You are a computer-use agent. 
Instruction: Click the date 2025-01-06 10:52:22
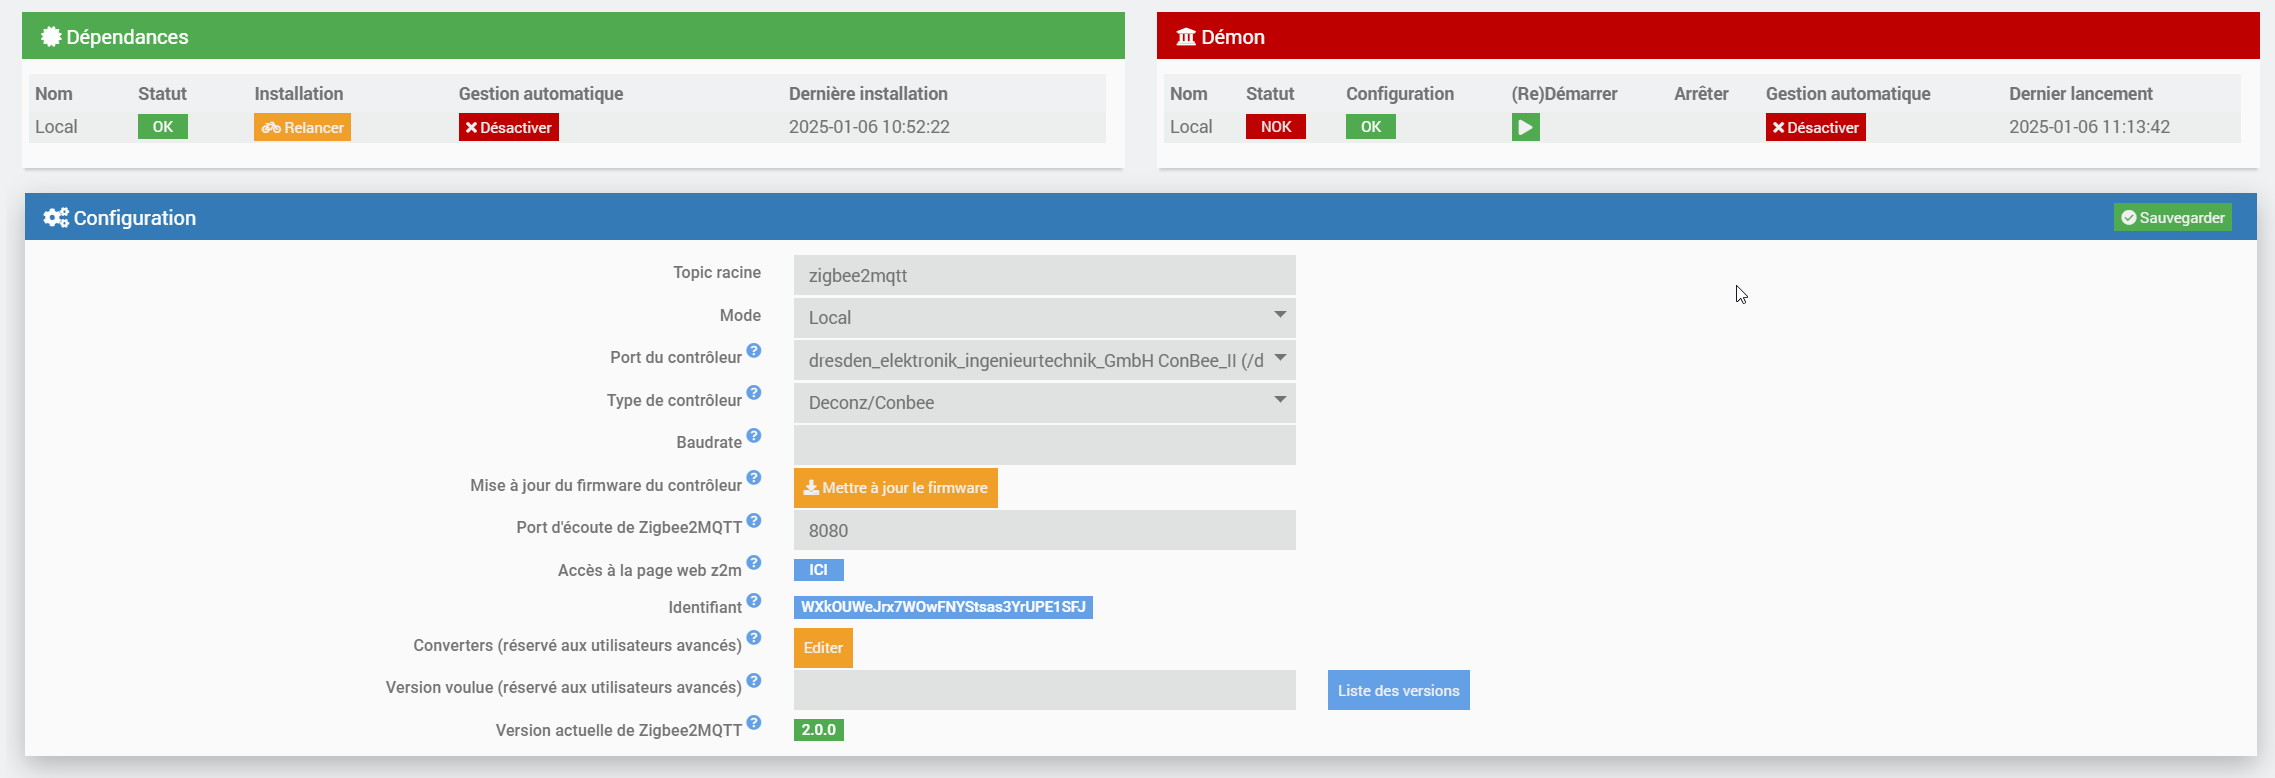pyautogui.click(x=869, y=127)
